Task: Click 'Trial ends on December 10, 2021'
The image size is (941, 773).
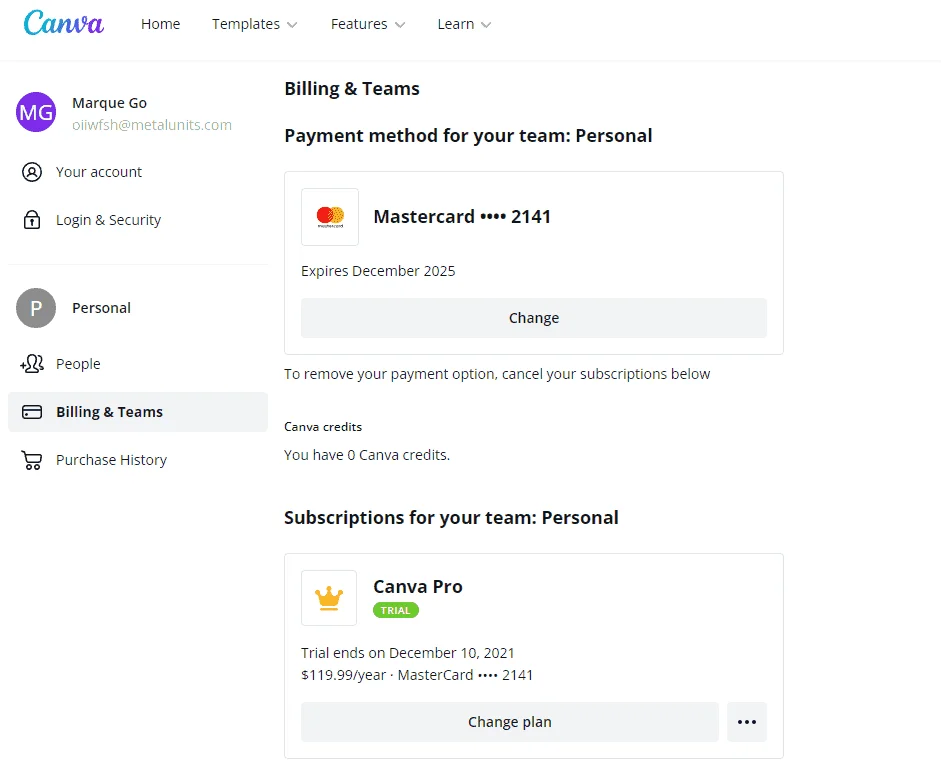Action: coord(407,653)
